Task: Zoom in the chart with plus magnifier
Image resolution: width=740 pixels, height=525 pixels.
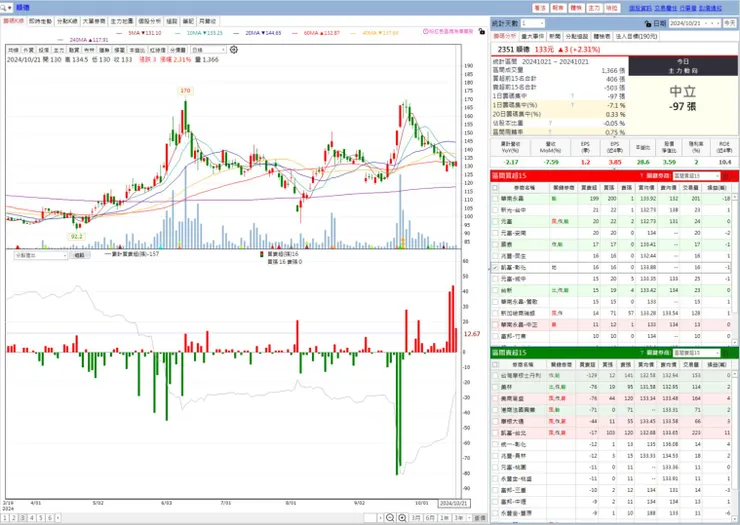Action: 402,518
